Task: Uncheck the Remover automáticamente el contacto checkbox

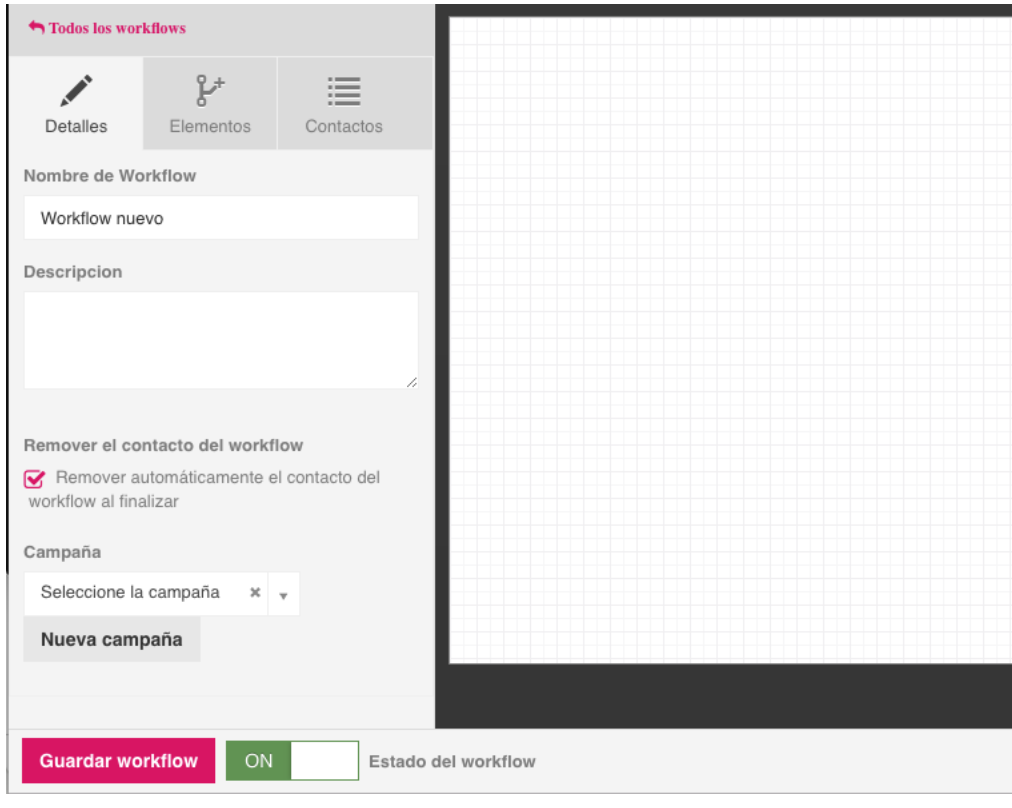Action: (x=35, y=479)
